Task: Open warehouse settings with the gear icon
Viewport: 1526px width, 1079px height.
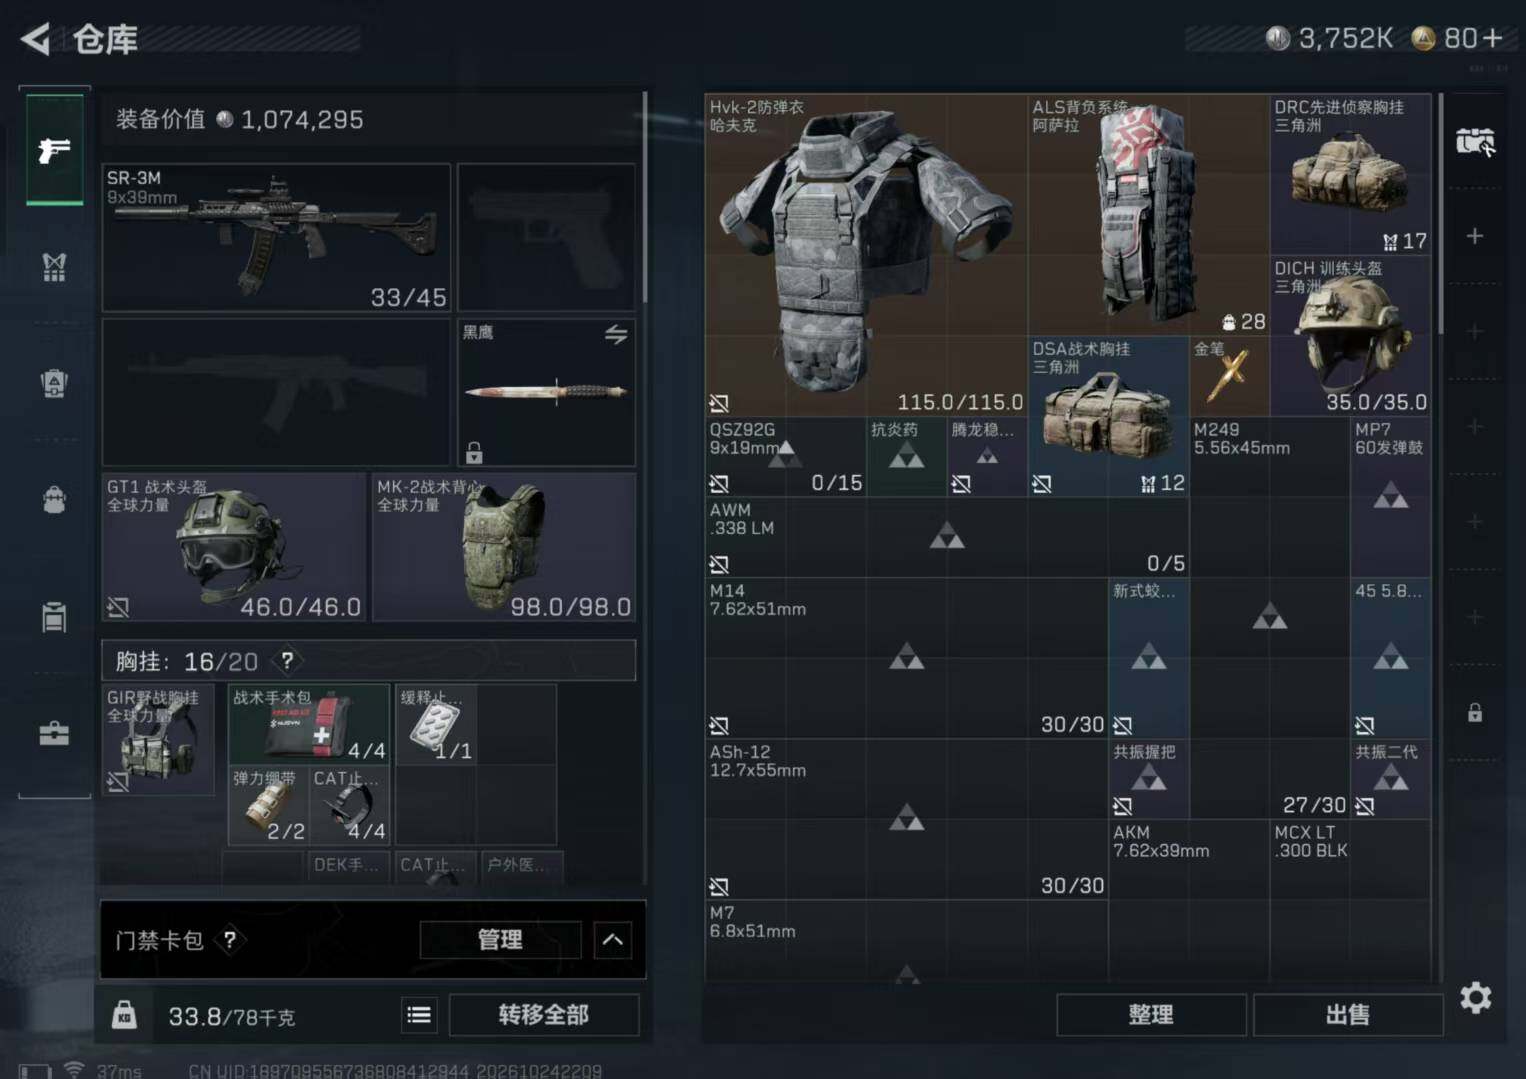Action: (x=1476, y=997)
